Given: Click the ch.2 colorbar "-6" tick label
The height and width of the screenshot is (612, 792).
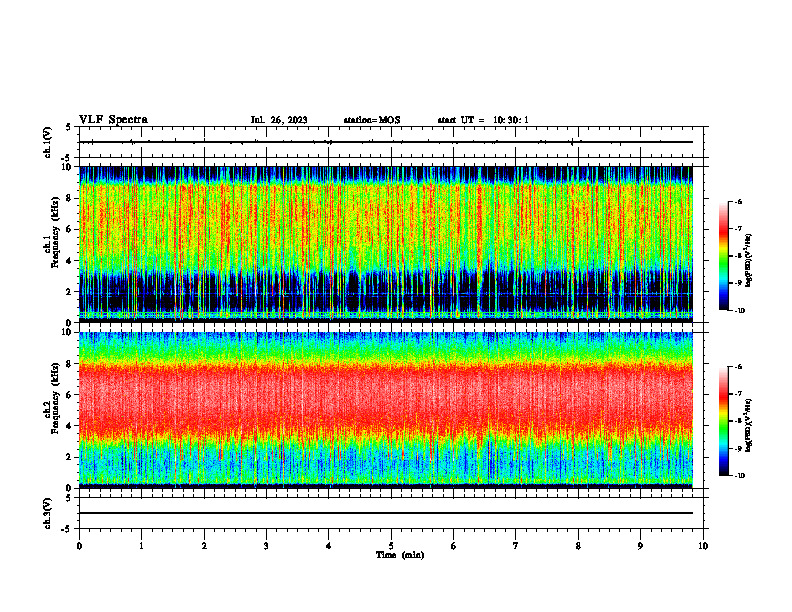Looking at the screenshot, I should tap(739, 367).
